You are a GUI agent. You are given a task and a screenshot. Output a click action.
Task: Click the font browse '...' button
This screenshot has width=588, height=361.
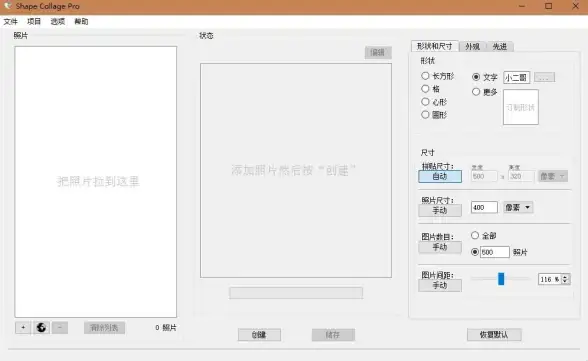(x=544, y=78)
